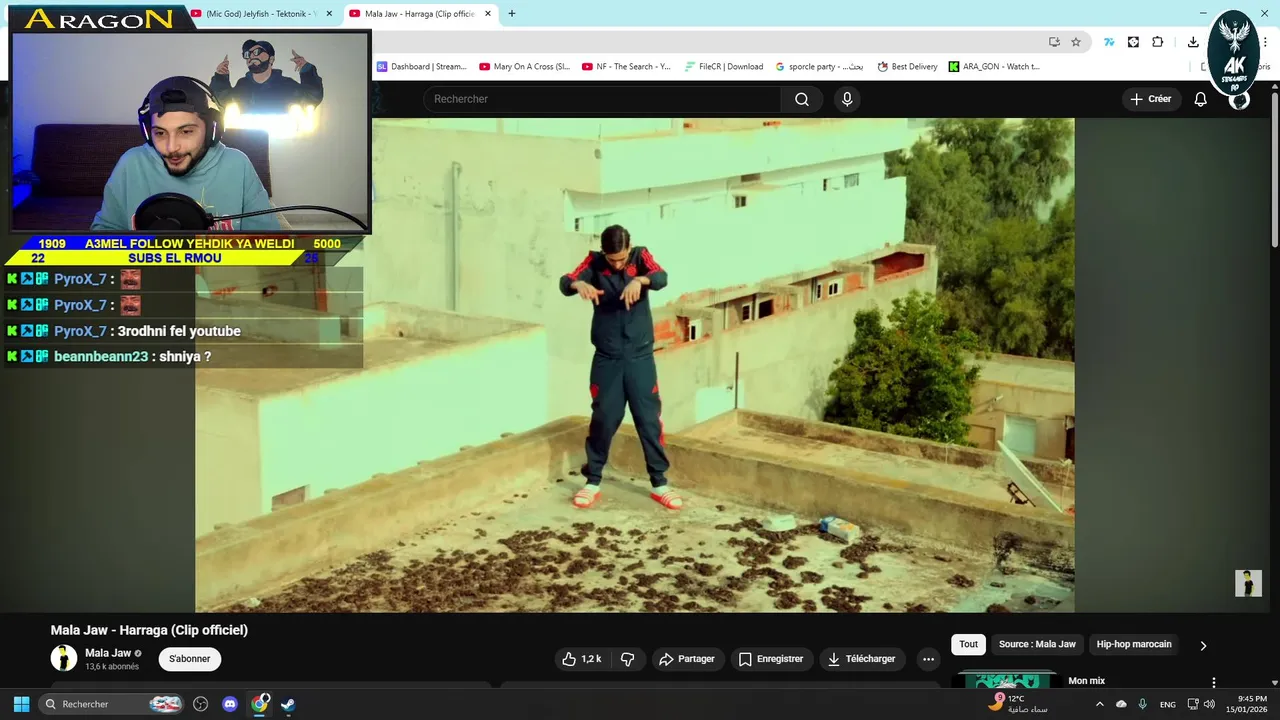Click the Partager share button

(687, 659)
